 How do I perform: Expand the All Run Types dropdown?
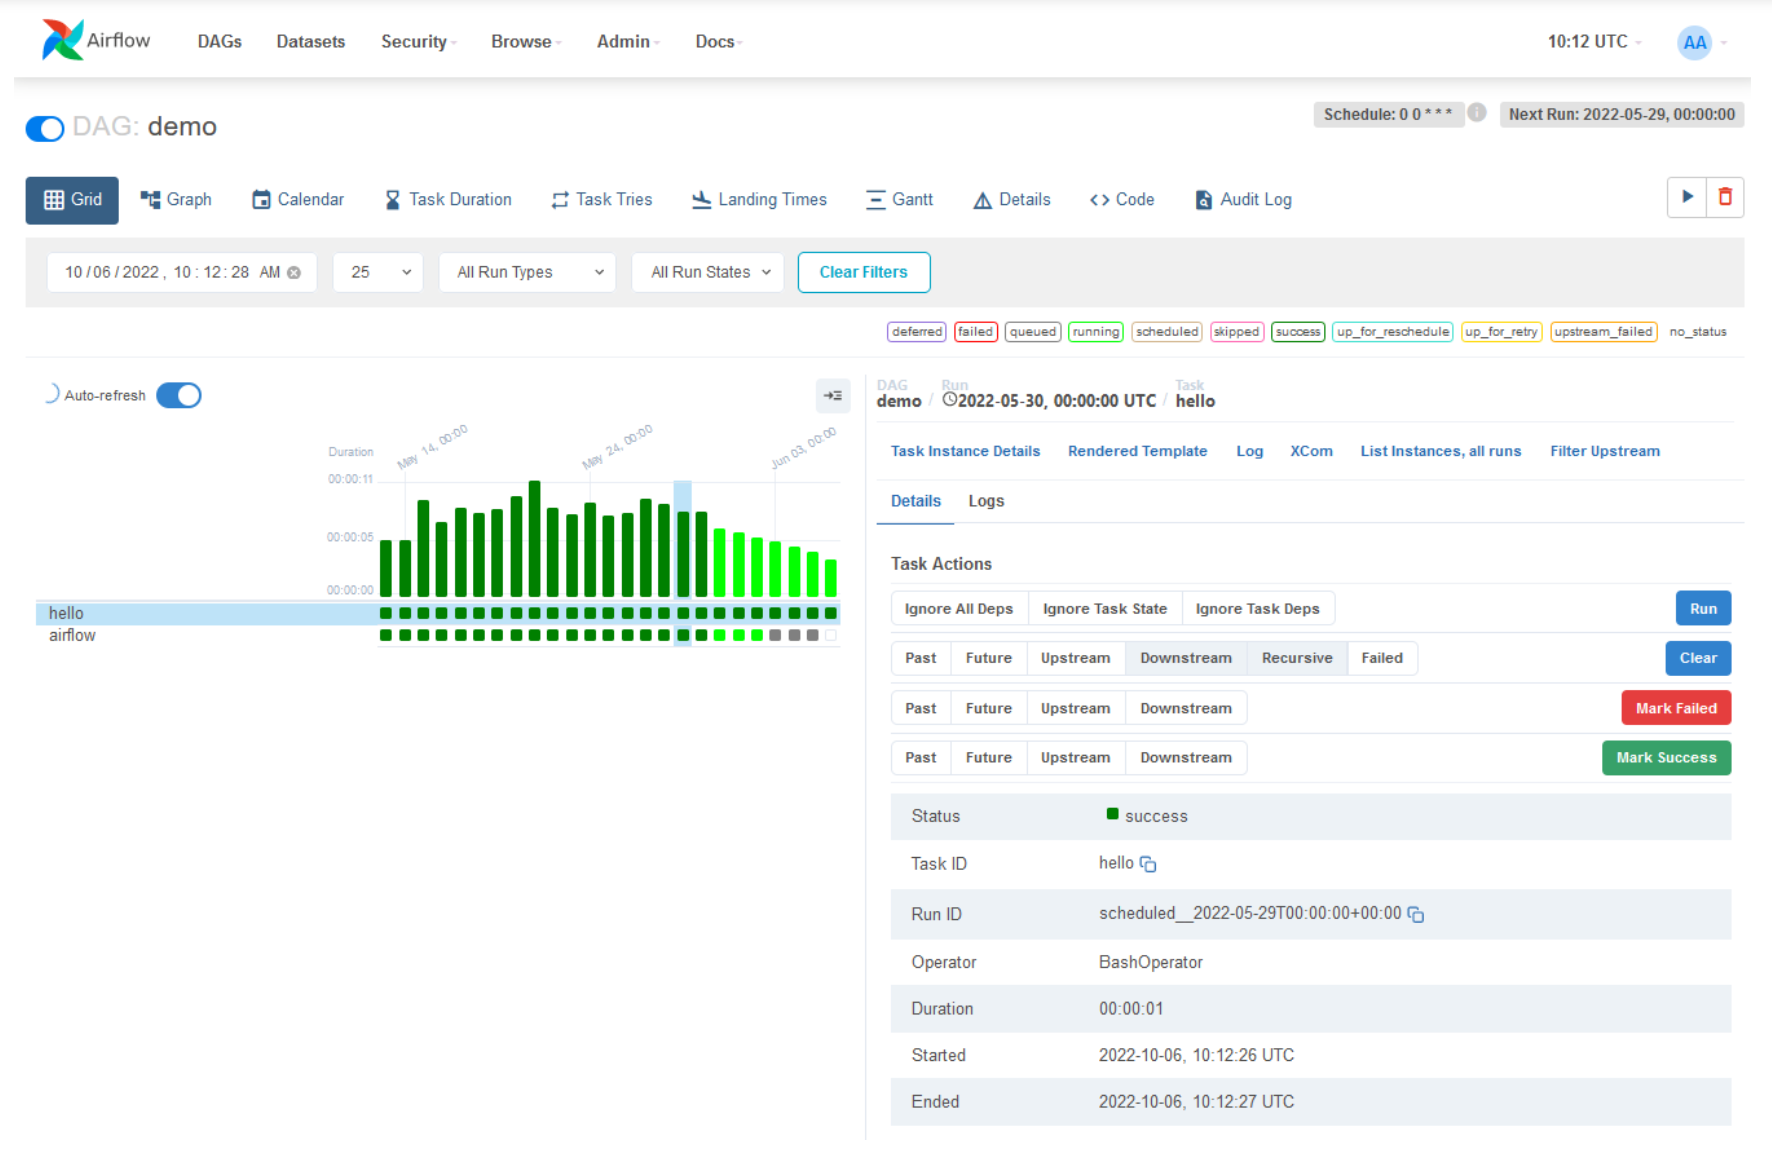[527, 272]
